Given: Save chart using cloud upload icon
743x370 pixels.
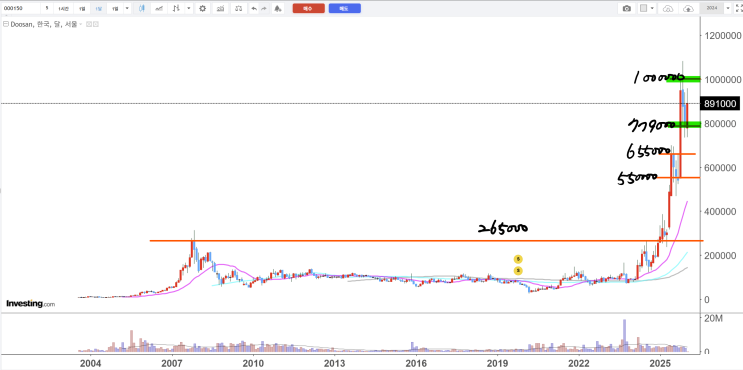Looking at the screenshot, I should coord(688,9).
